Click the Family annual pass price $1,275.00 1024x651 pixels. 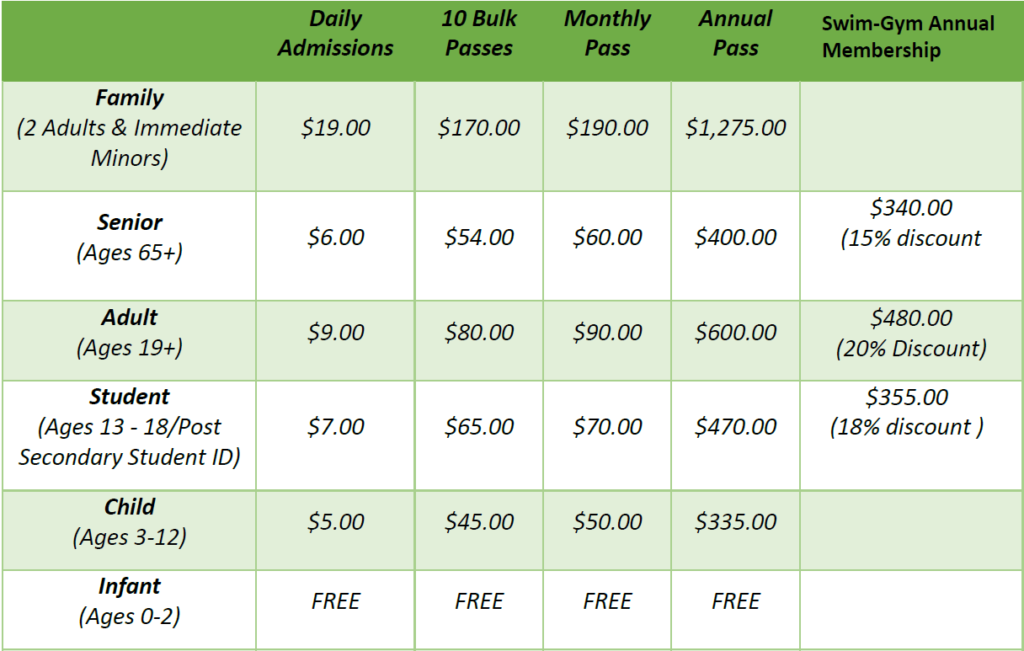point(736,128)
